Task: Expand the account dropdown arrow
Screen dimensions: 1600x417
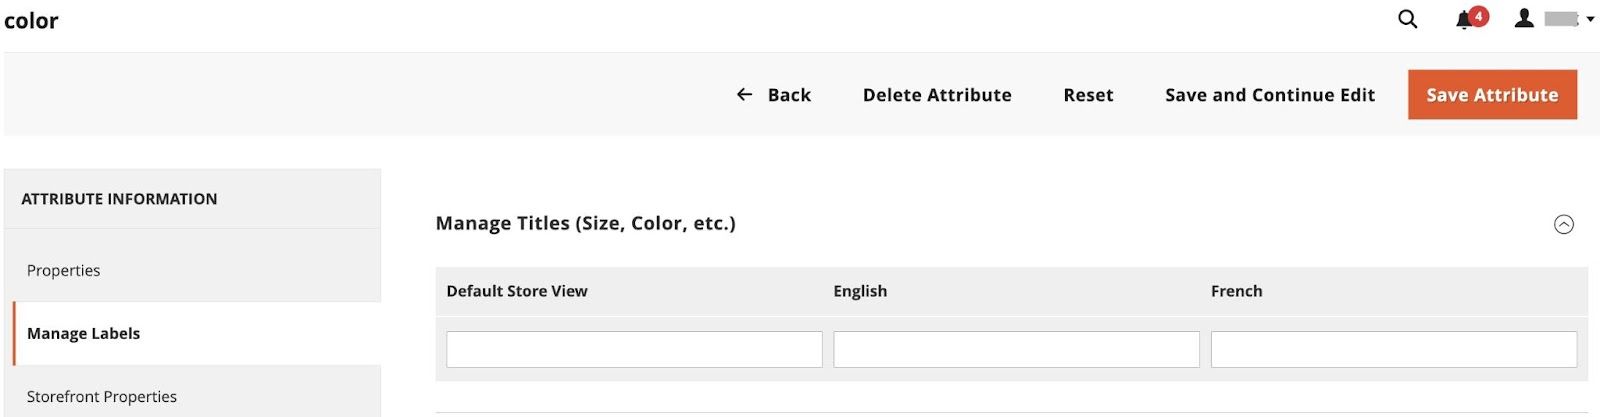Action: (x=1590, y=19)
